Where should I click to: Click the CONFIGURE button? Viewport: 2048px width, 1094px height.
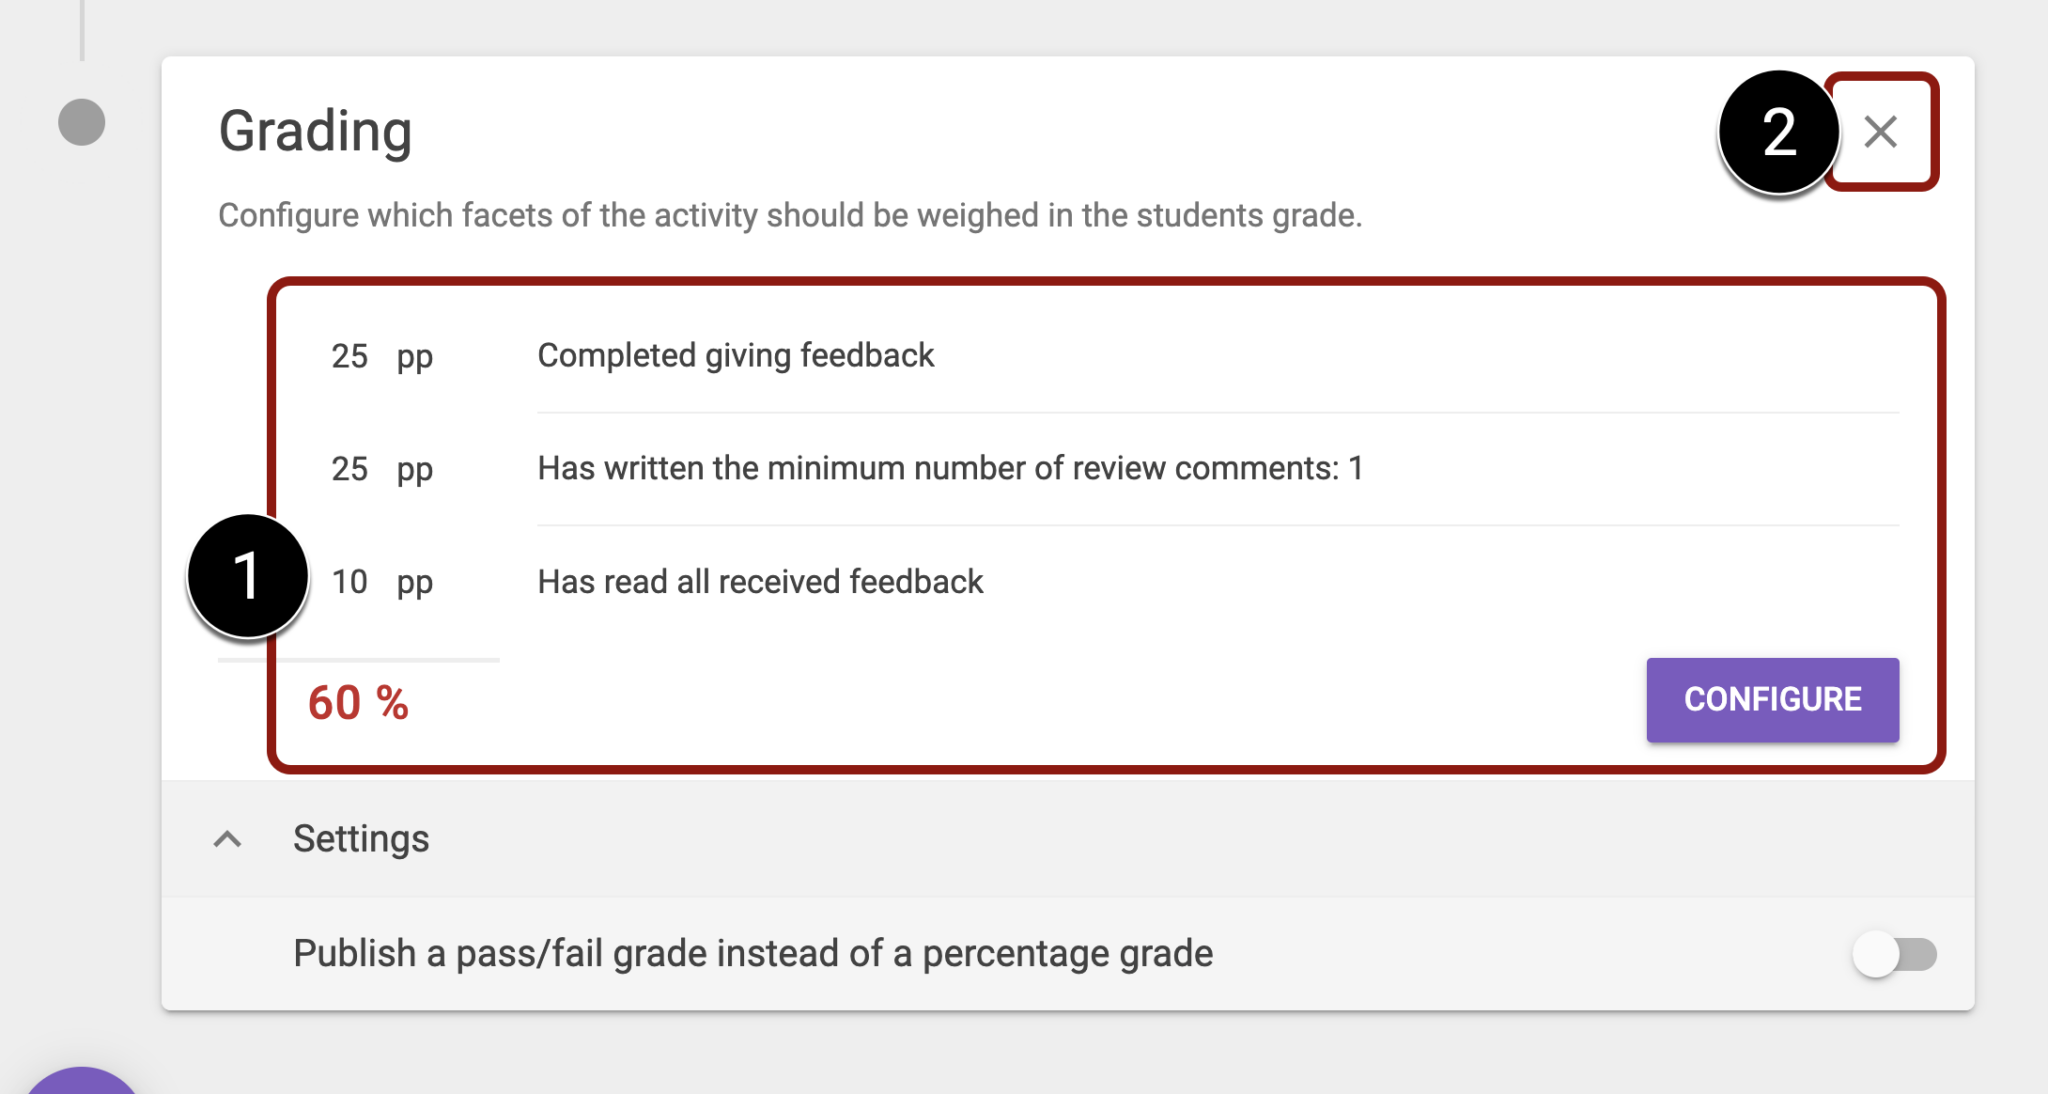(x=1772, y=699)
